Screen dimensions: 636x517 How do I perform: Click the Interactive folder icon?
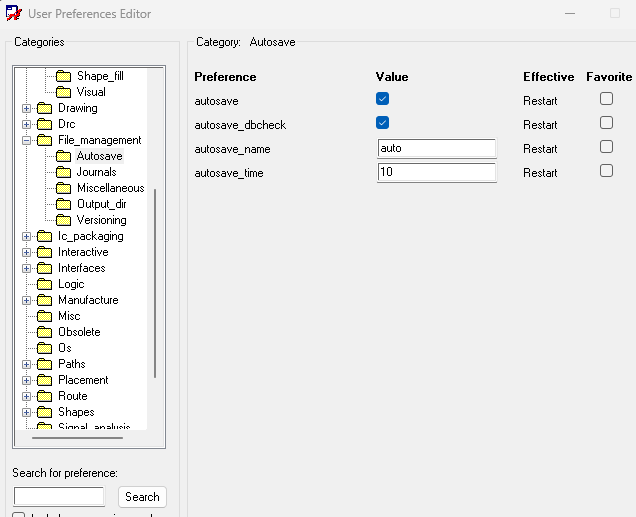[x=45, y=252]
